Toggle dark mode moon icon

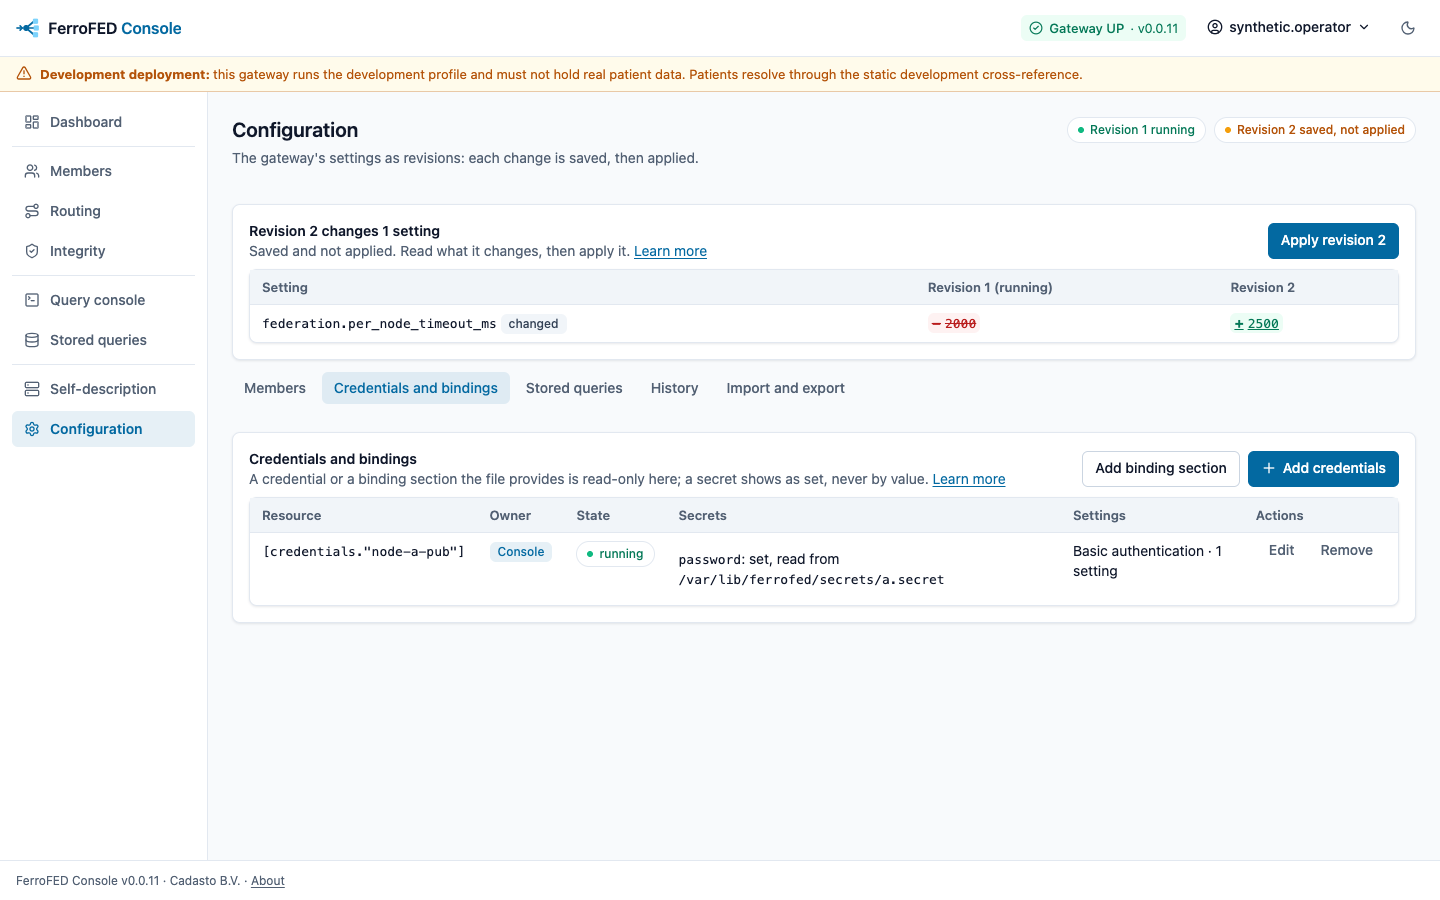(x=1408, y=28)
